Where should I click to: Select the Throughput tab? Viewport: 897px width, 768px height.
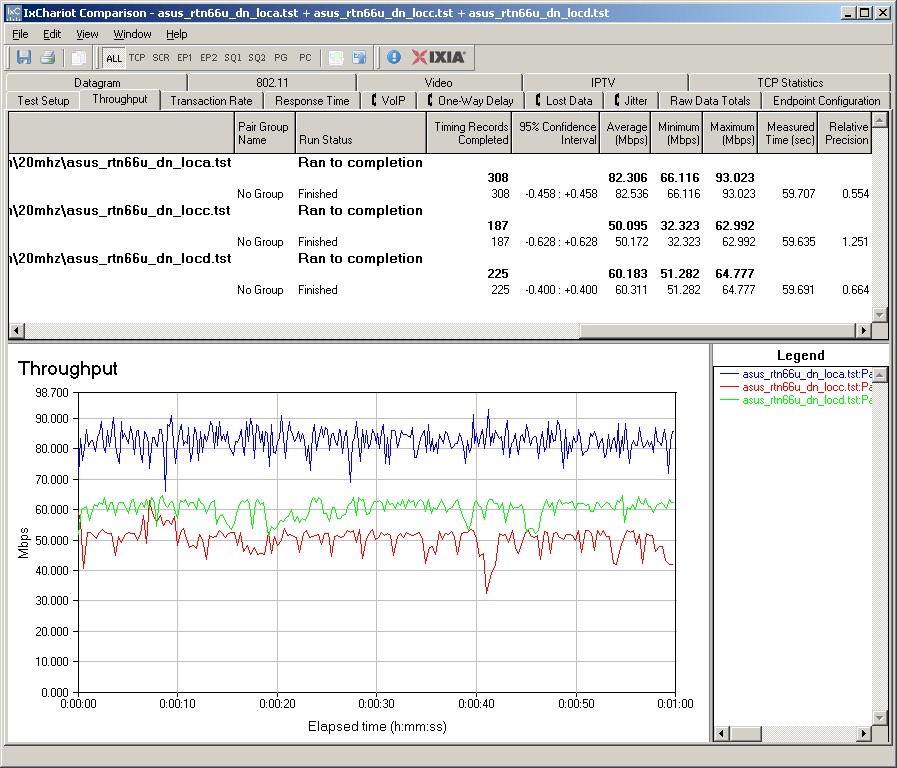[x=120, y=100]
